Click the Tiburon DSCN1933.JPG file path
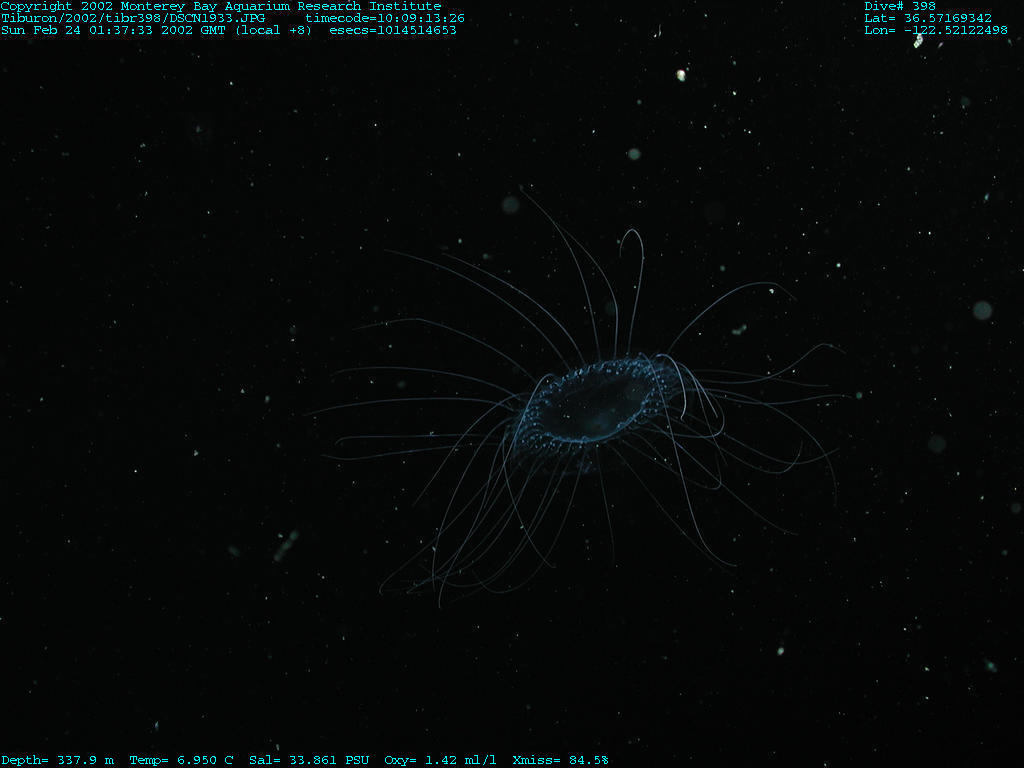Viewport: 1024px width, 768px height. pos(133,18)
